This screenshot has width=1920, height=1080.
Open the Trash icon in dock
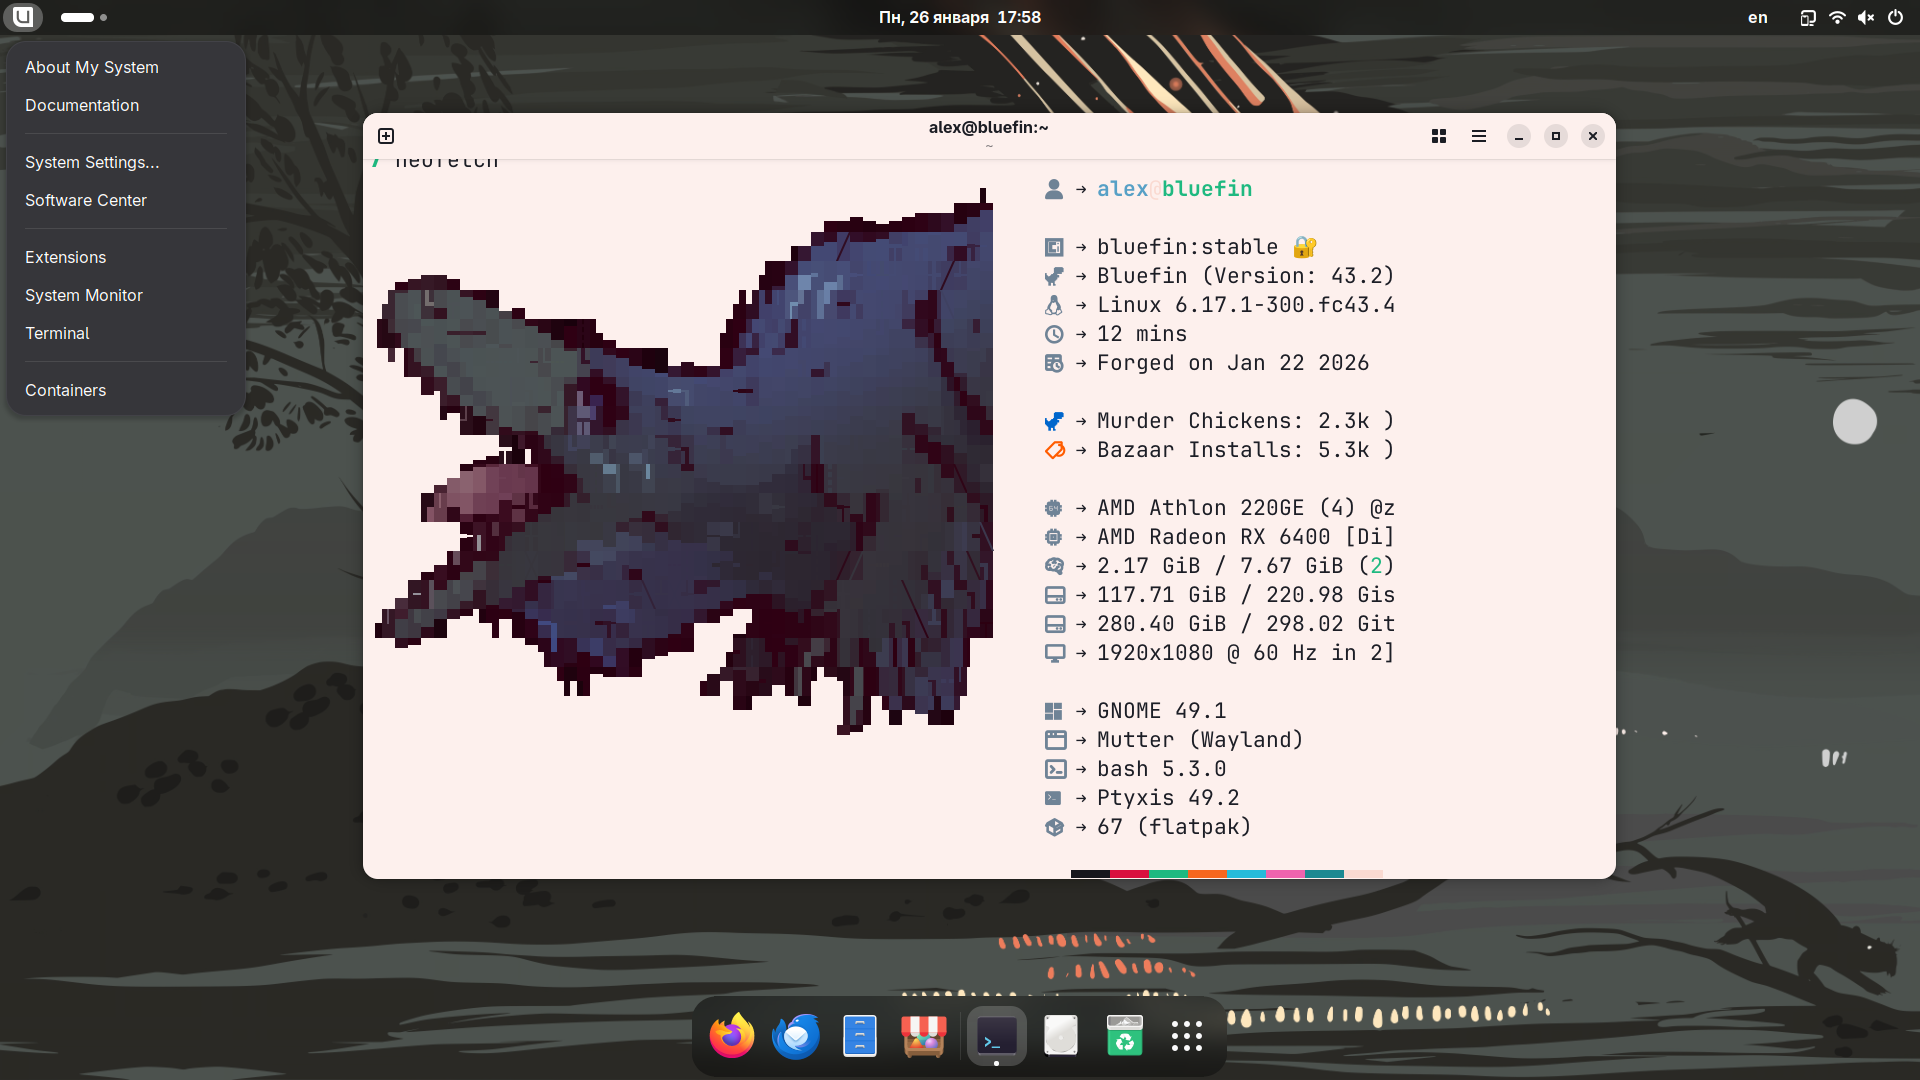pos(1125,1036)
